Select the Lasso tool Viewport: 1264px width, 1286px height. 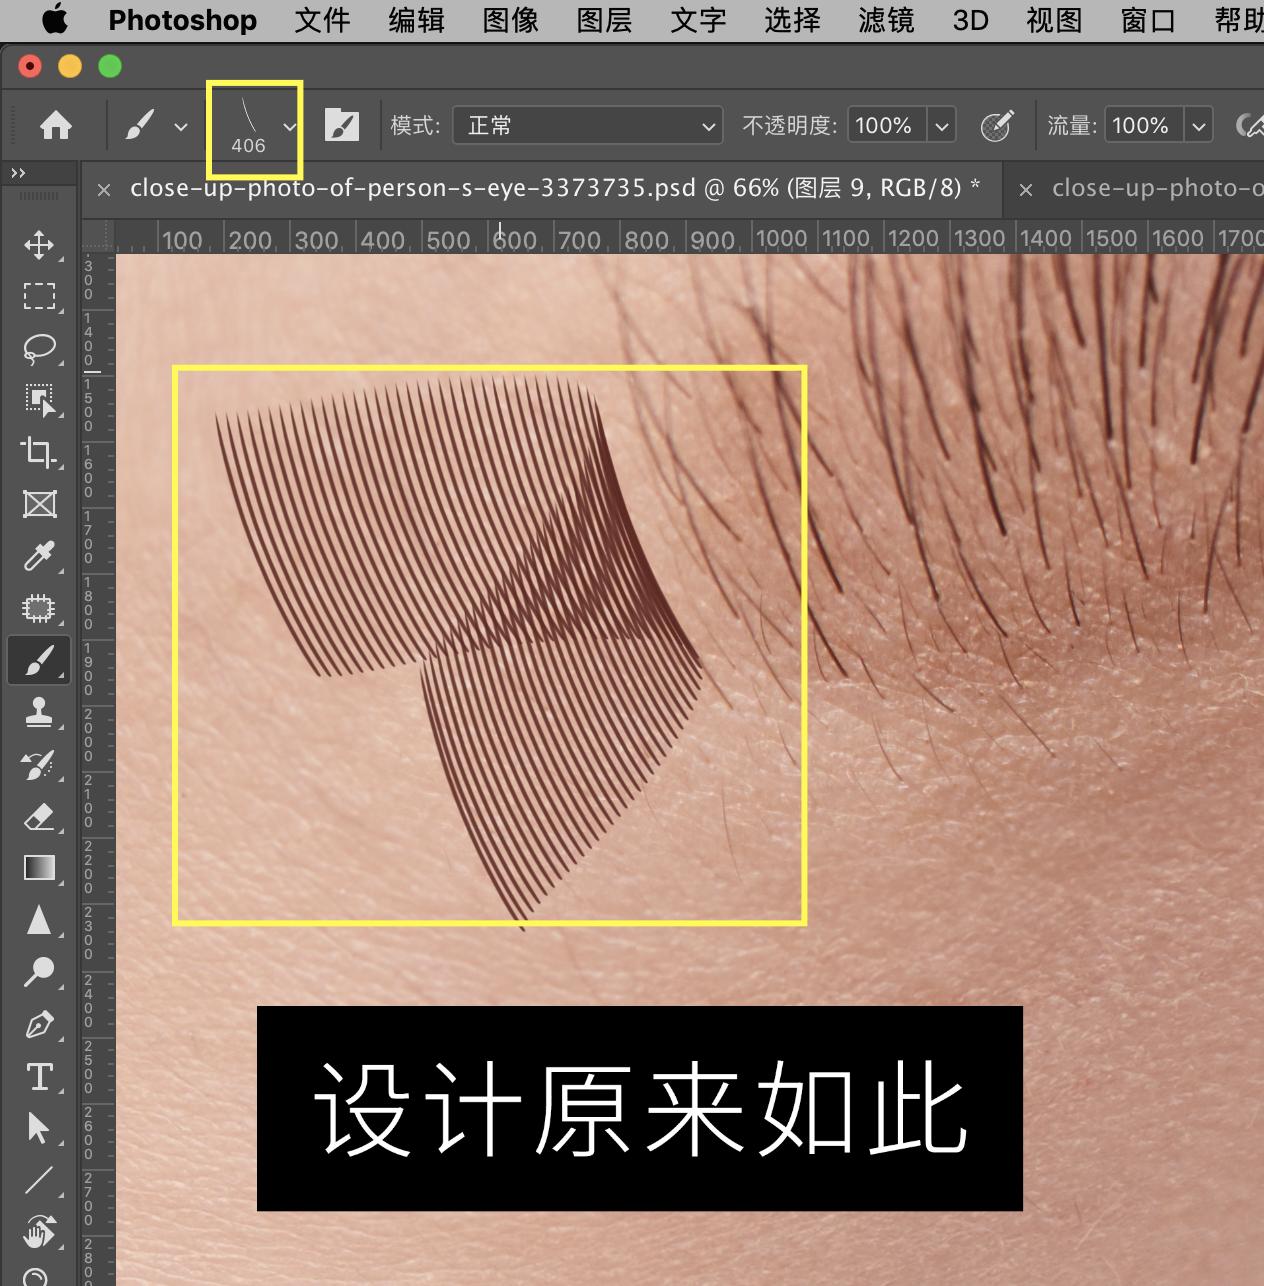(39, 348)
